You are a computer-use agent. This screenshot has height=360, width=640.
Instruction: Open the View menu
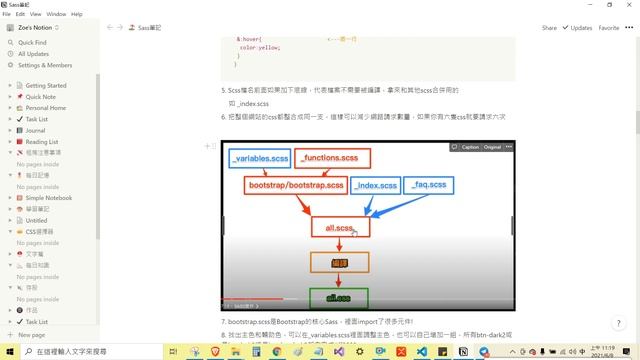coord(35,14)
